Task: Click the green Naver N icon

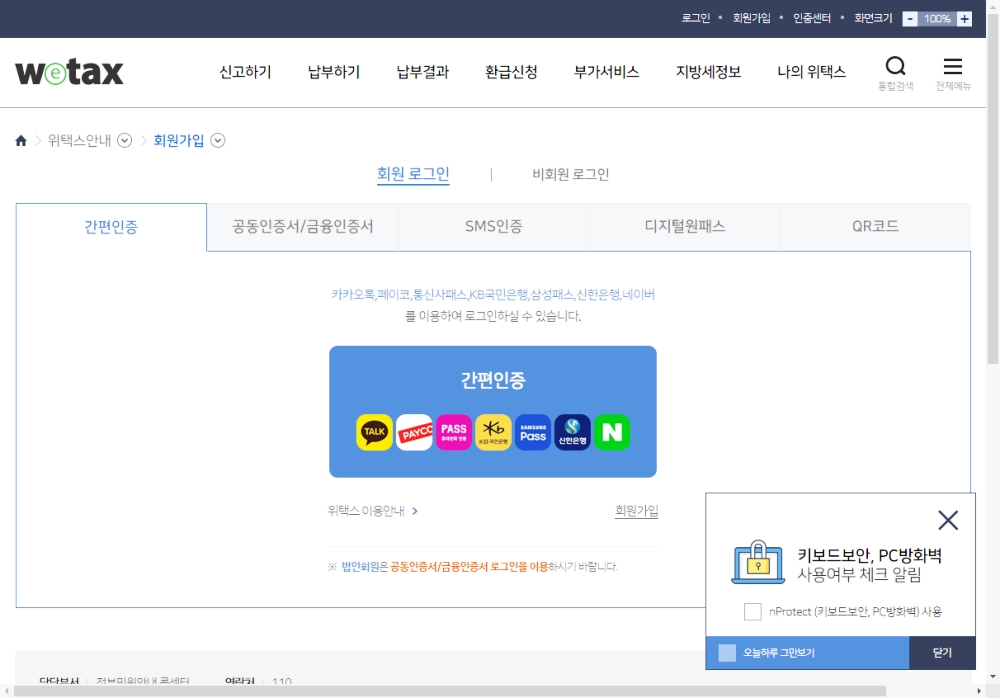Action: pos(612,433)
